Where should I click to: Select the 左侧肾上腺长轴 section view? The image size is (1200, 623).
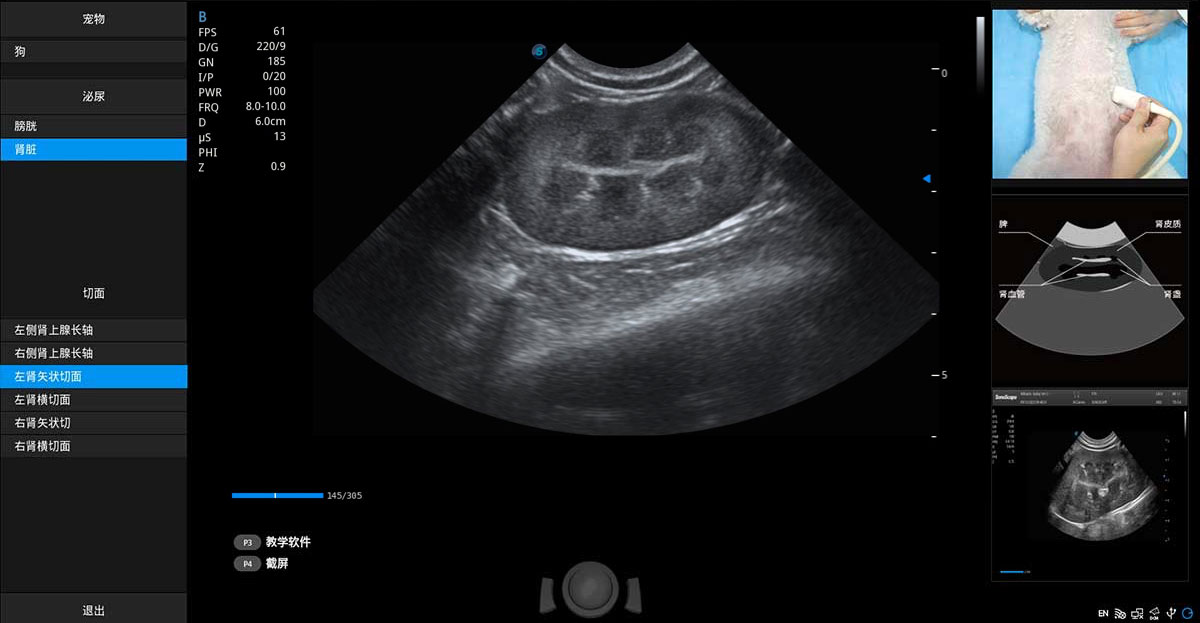point(93,330)
